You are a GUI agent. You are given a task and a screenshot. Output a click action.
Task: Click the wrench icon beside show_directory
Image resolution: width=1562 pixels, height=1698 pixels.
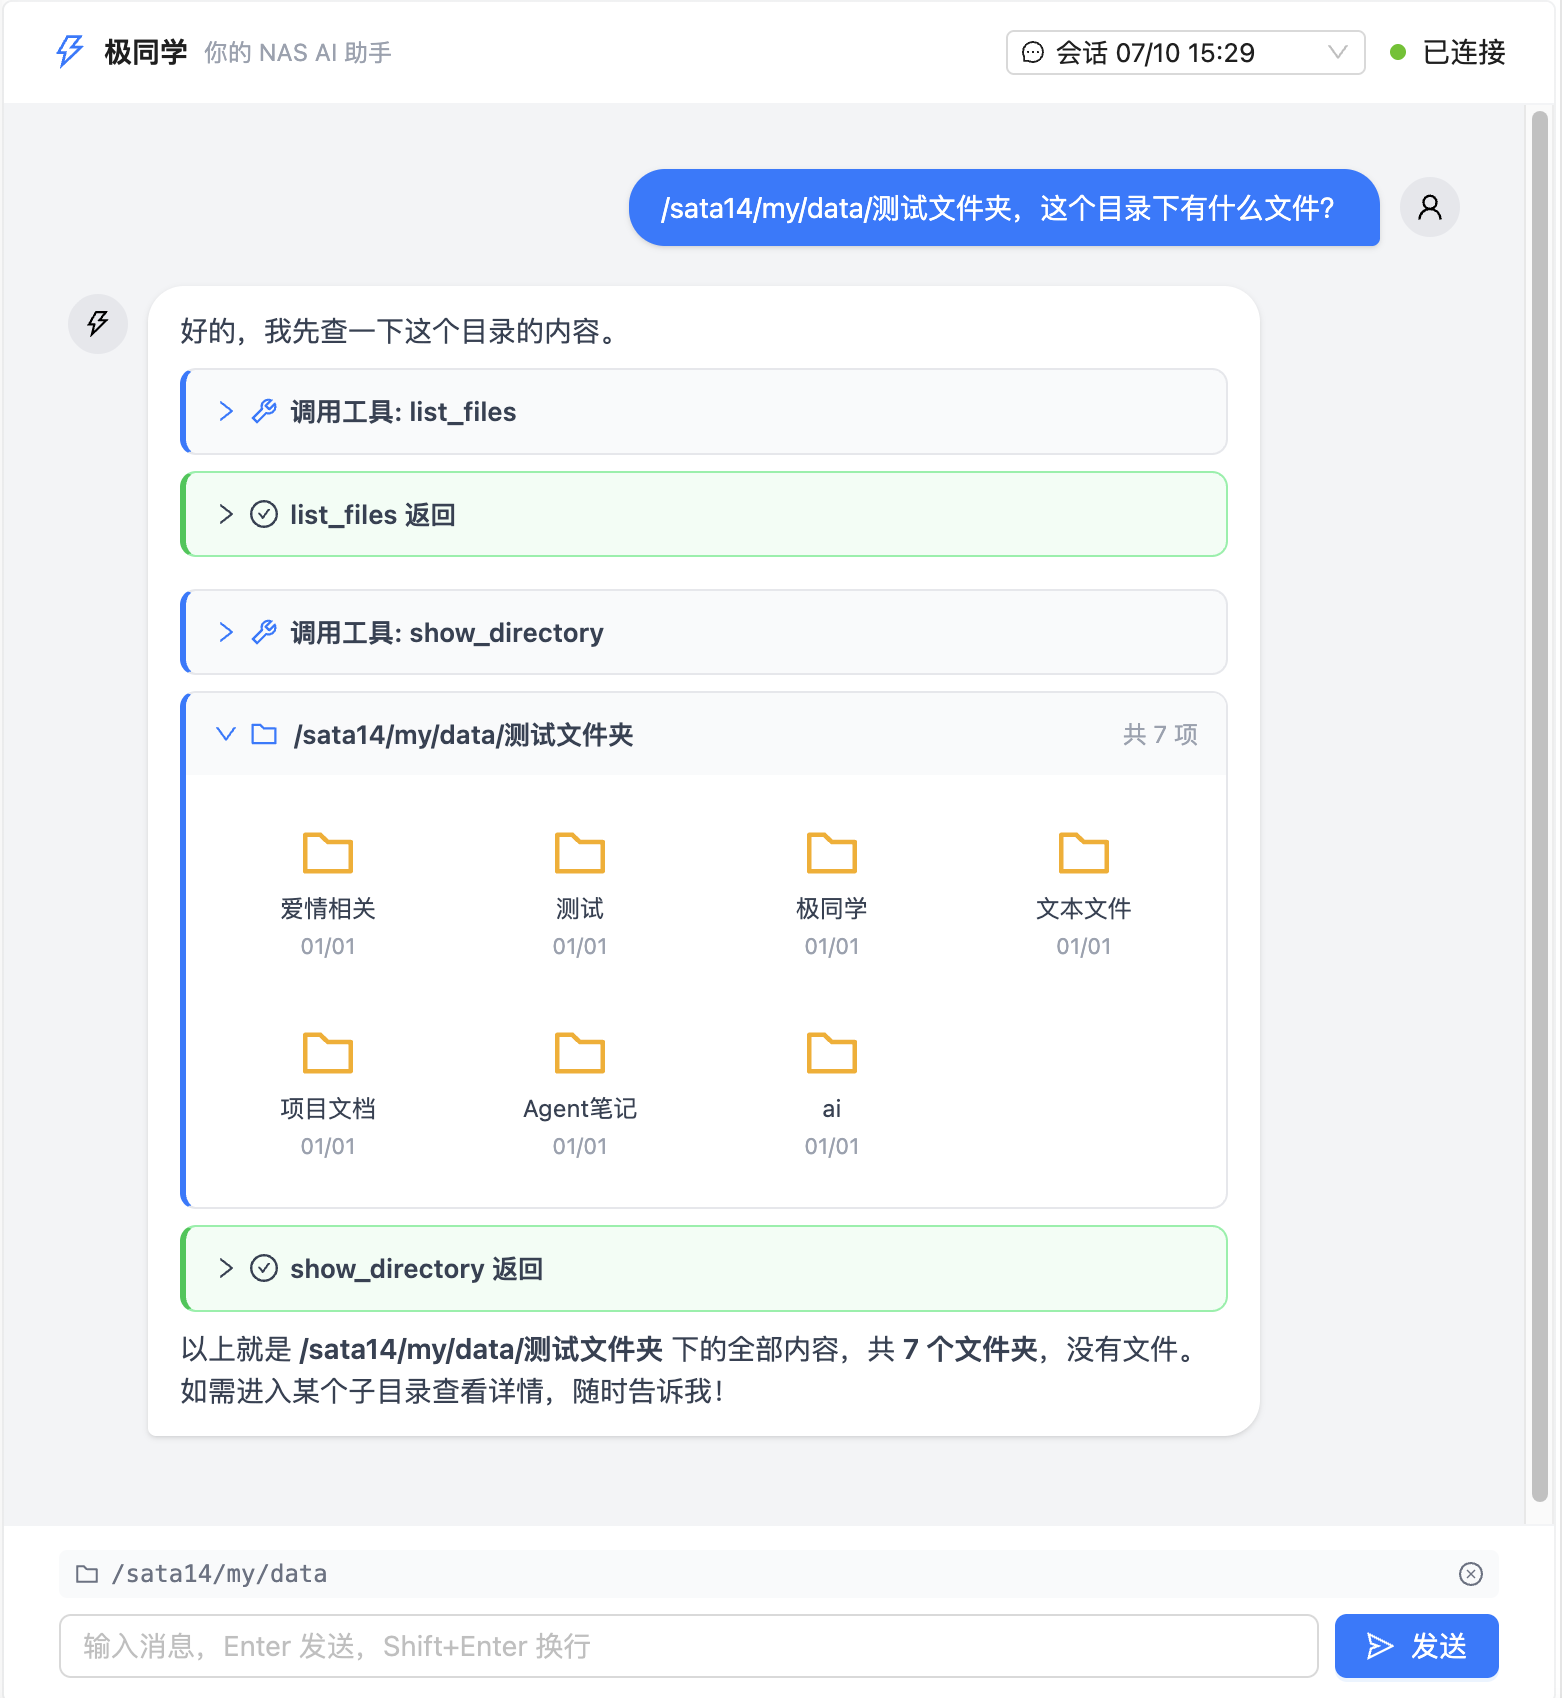click(264, 632)
